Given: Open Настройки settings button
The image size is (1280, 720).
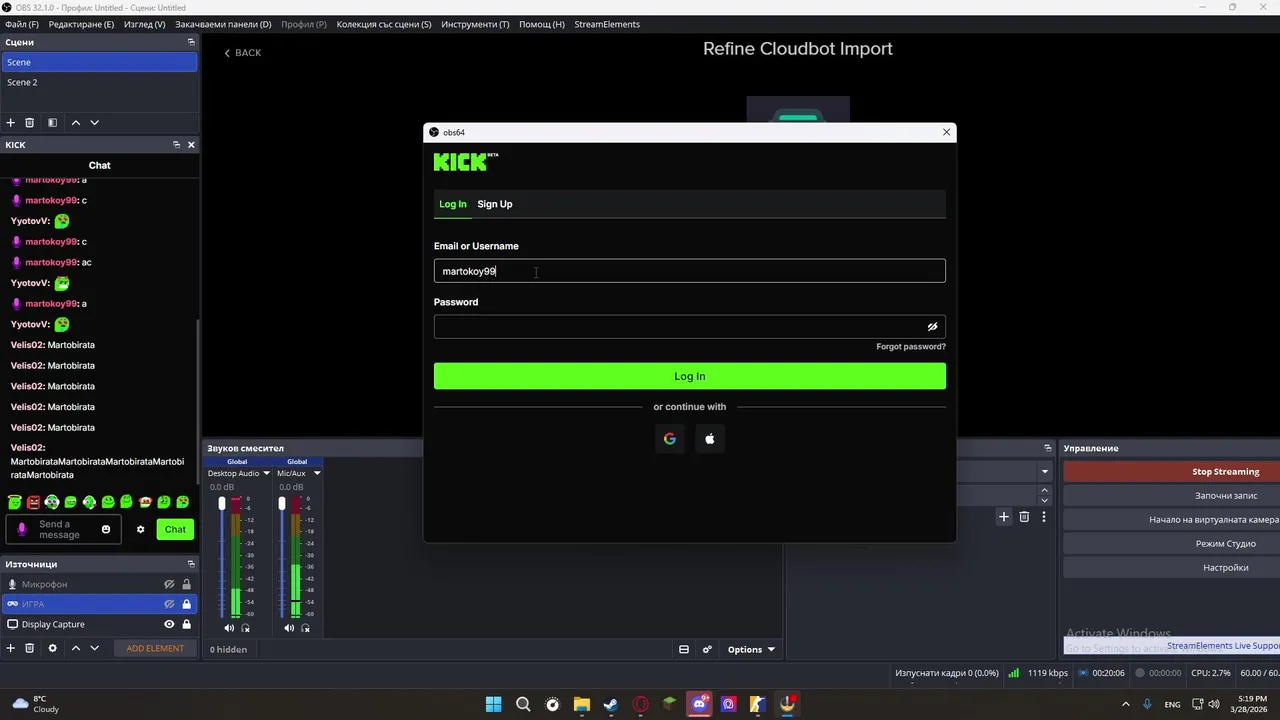Looking at the screenshot, I should click(1171, 568).
